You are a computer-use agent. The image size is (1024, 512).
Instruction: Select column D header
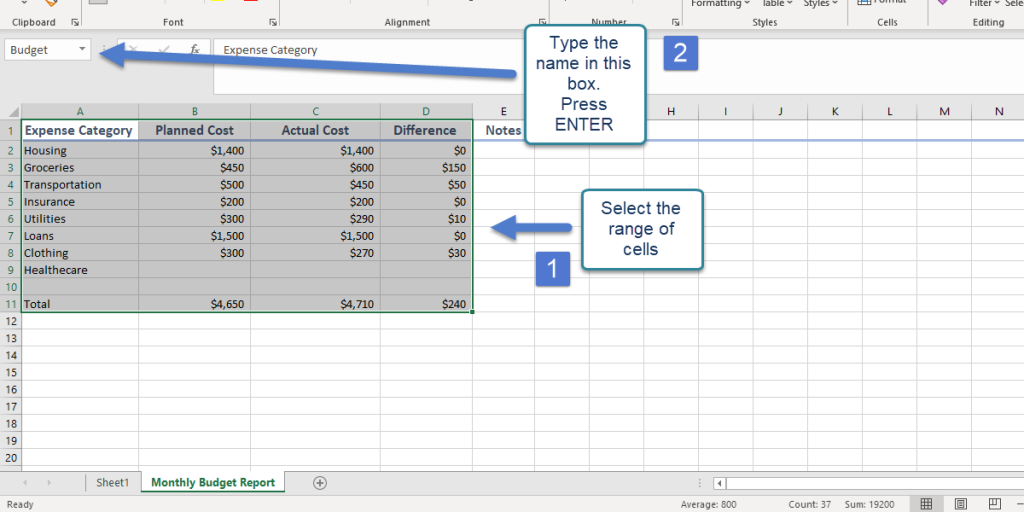point(426,111)
